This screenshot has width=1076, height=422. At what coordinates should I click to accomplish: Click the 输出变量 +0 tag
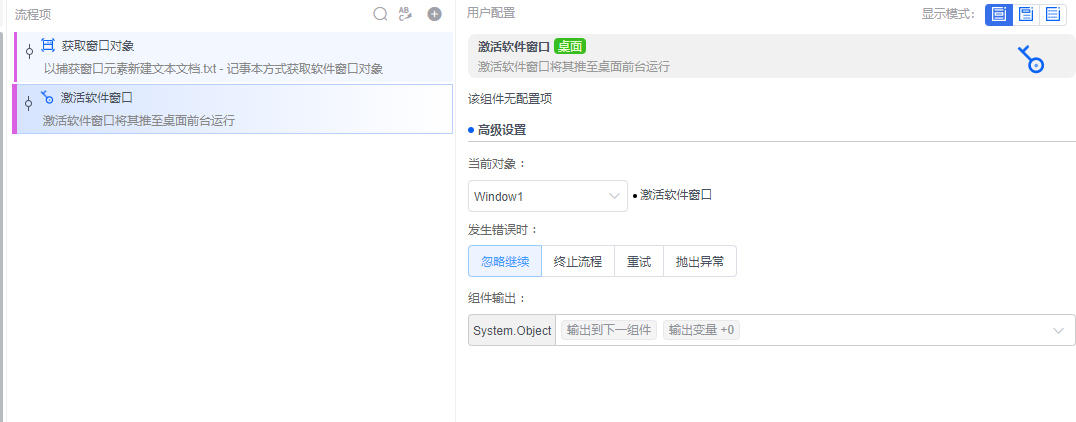[701, 330]
